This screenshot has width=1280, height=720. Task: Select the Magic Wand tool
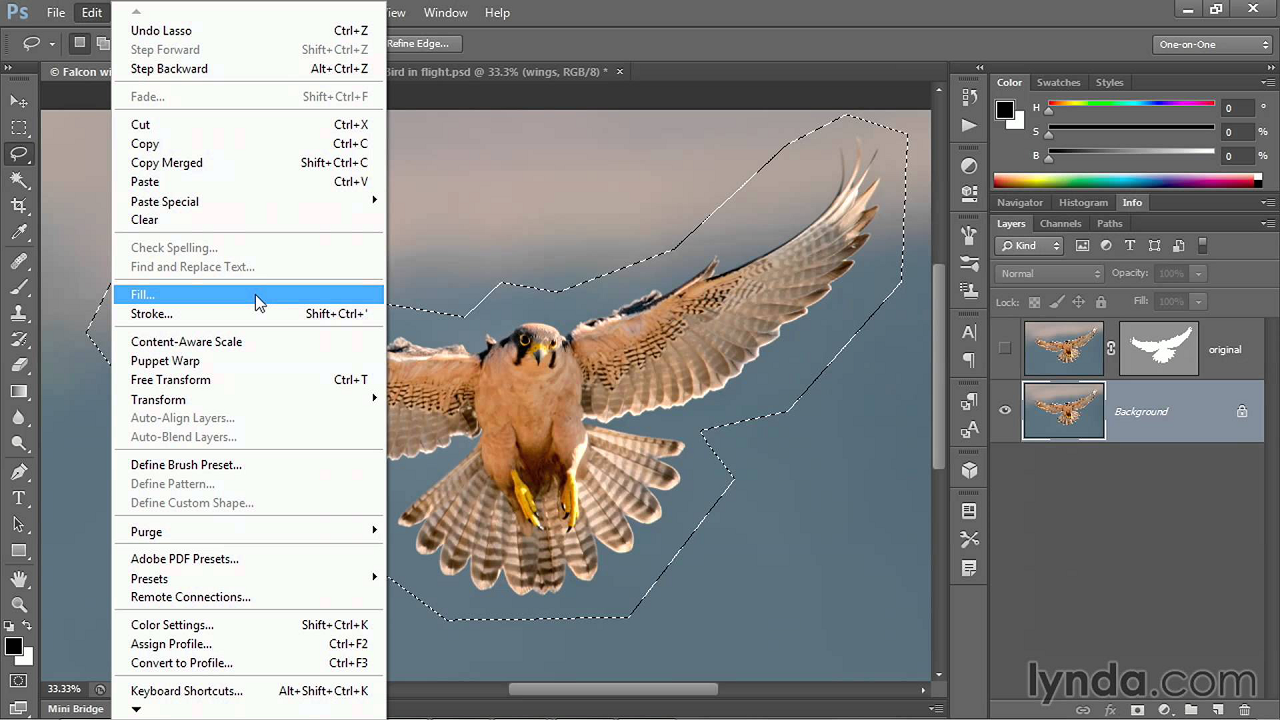[x=19, y=180]
